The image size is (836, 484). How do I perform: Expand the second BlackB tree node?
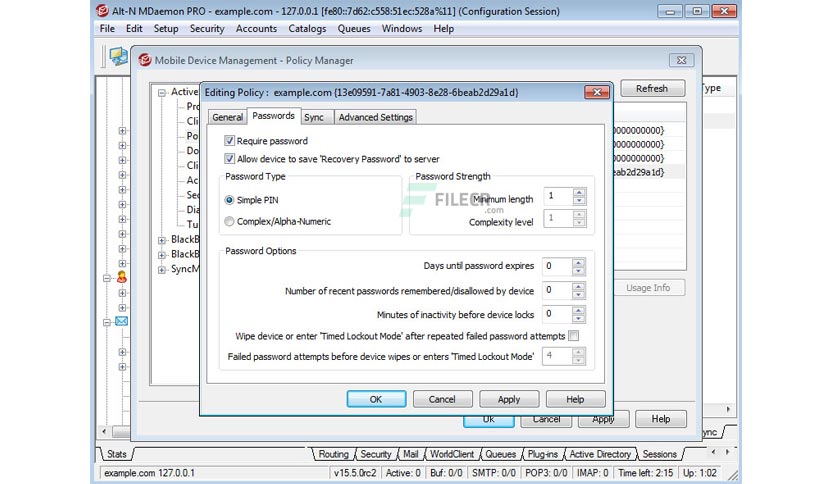pos(162,255)
